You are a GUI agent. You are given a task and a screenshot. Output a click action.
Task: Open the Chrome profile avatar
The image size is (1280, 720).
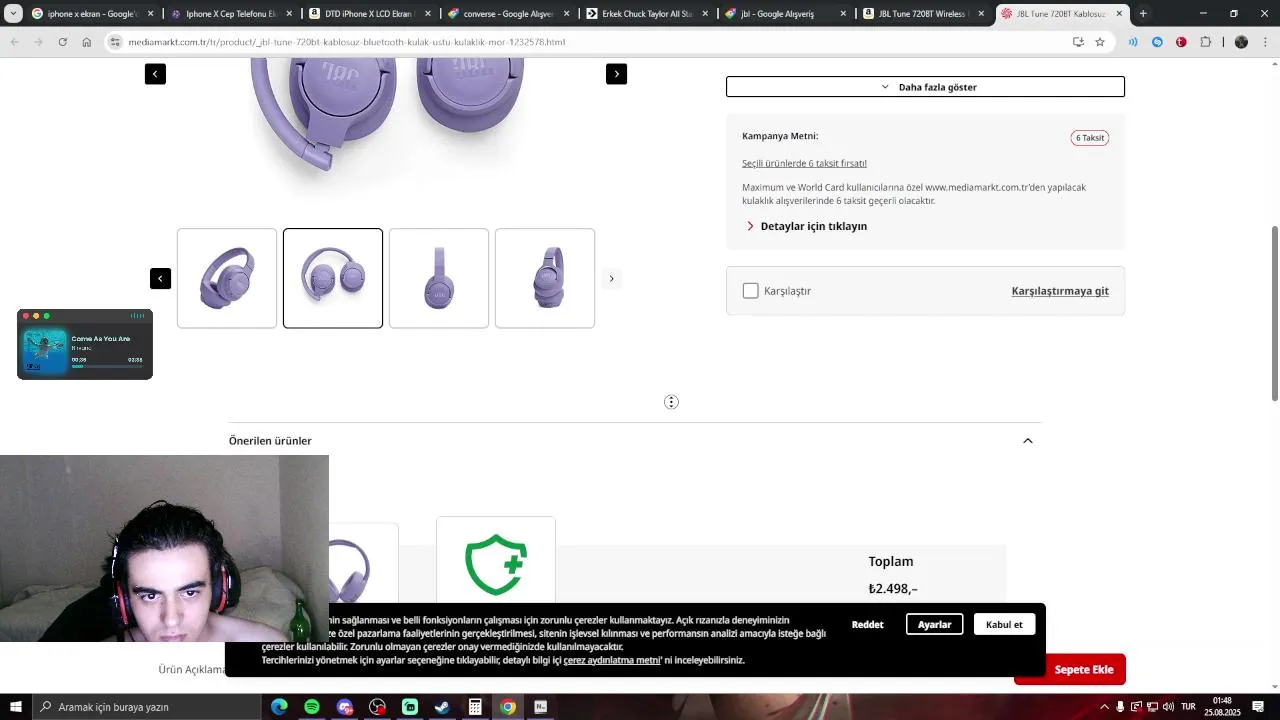[x=1241, y=42]
